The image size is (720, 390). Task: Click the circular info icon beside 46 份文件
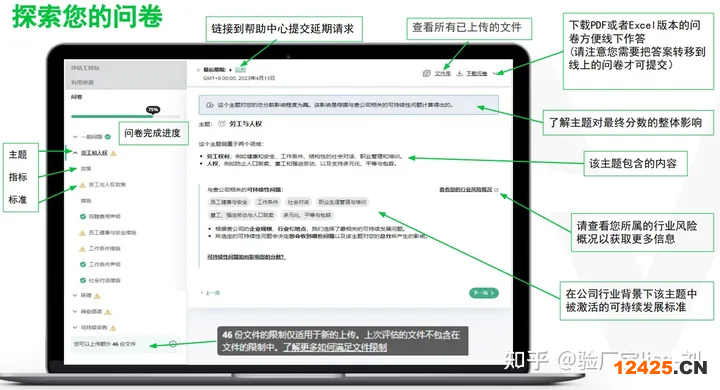click(173, 344)
